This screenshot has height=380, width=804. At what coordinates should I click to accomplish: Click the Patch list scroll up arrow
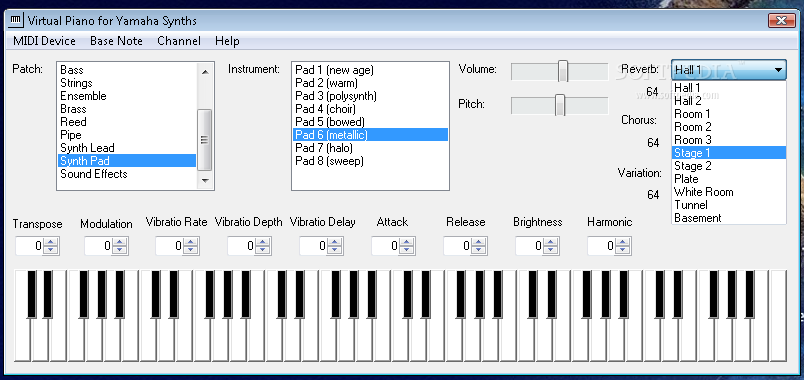click(205, 72)
